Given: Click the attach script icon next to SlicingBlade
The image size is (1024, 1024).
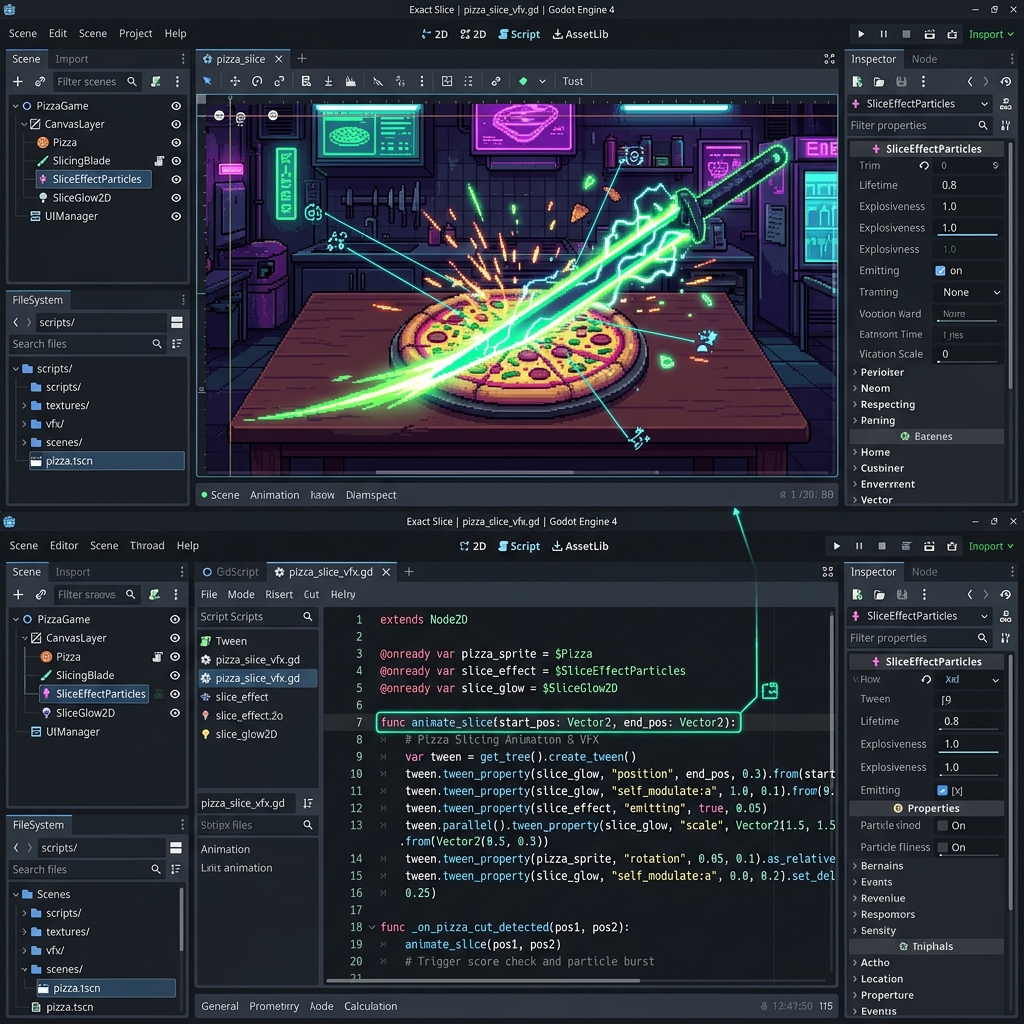Looking at the screenshot, I should [x=160, y=161].
